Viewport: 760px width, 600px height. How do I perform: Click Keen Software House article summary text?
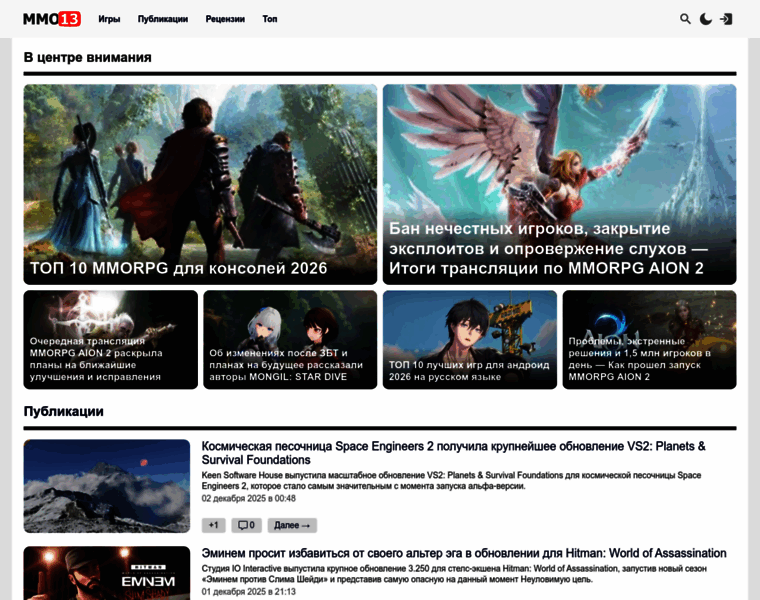click(451, 480)
